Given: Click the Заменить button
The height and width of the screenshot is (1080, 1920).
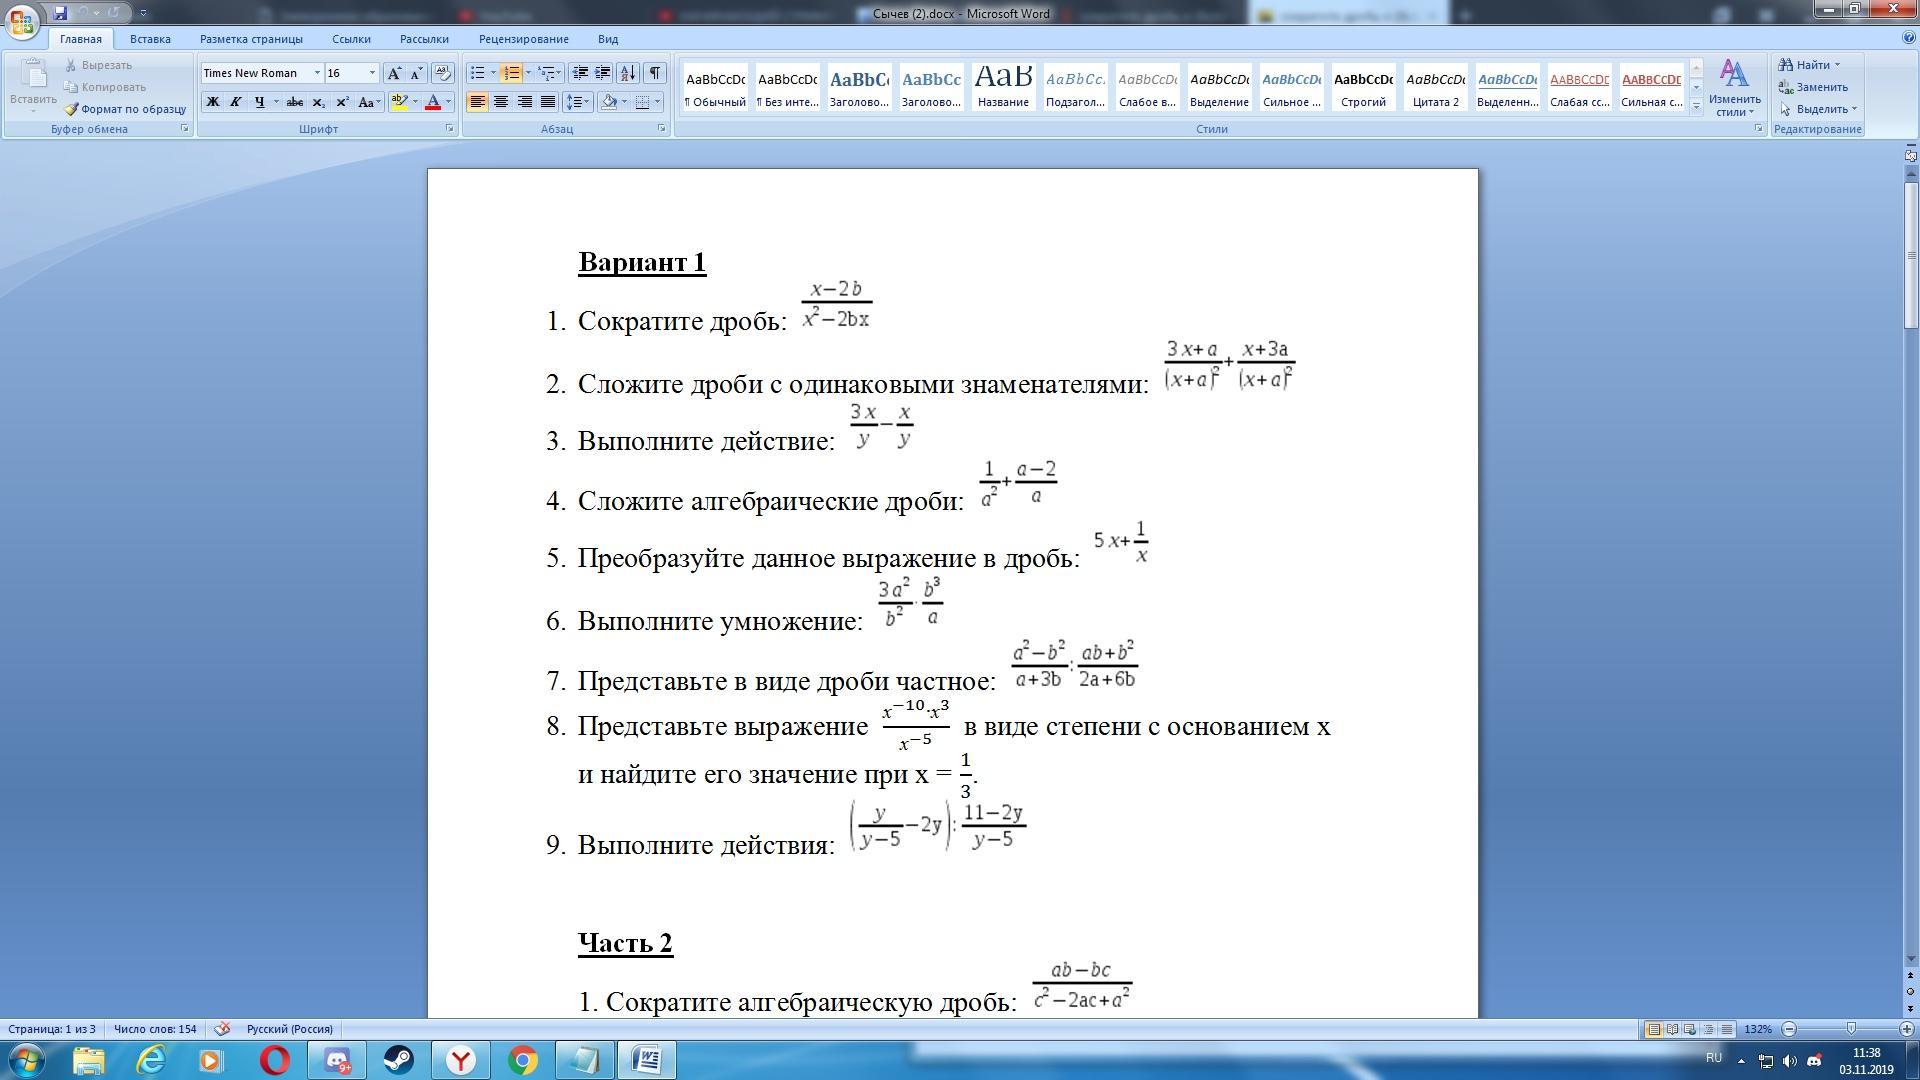Looking at the screenshot, I should pos(1813,87).
